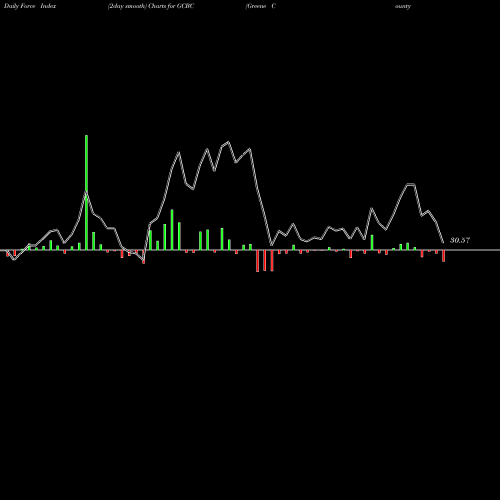
Task: Click the 30.57 value label
Action: click(x=460, y=240)
